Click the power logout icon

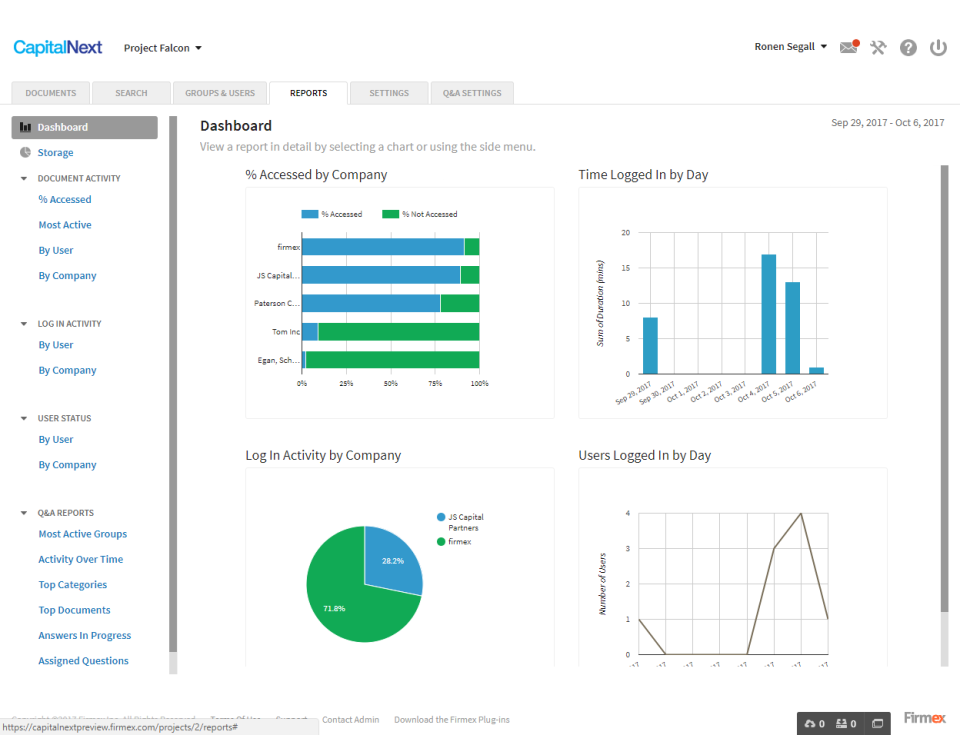point(938,47)
